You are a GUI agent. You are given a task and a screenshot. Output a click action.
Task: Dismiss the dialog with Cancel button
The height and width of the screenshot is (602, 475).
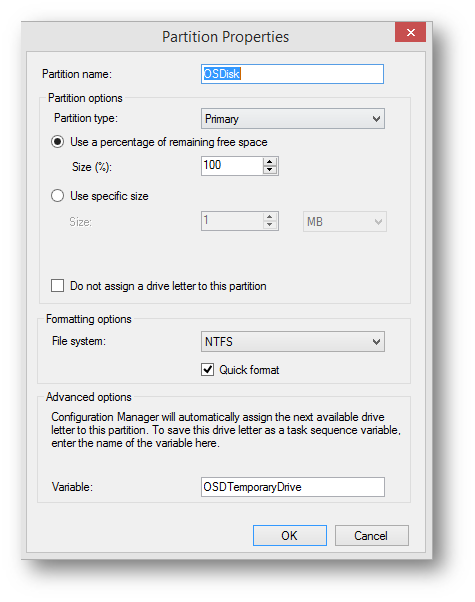pos(371,536)
